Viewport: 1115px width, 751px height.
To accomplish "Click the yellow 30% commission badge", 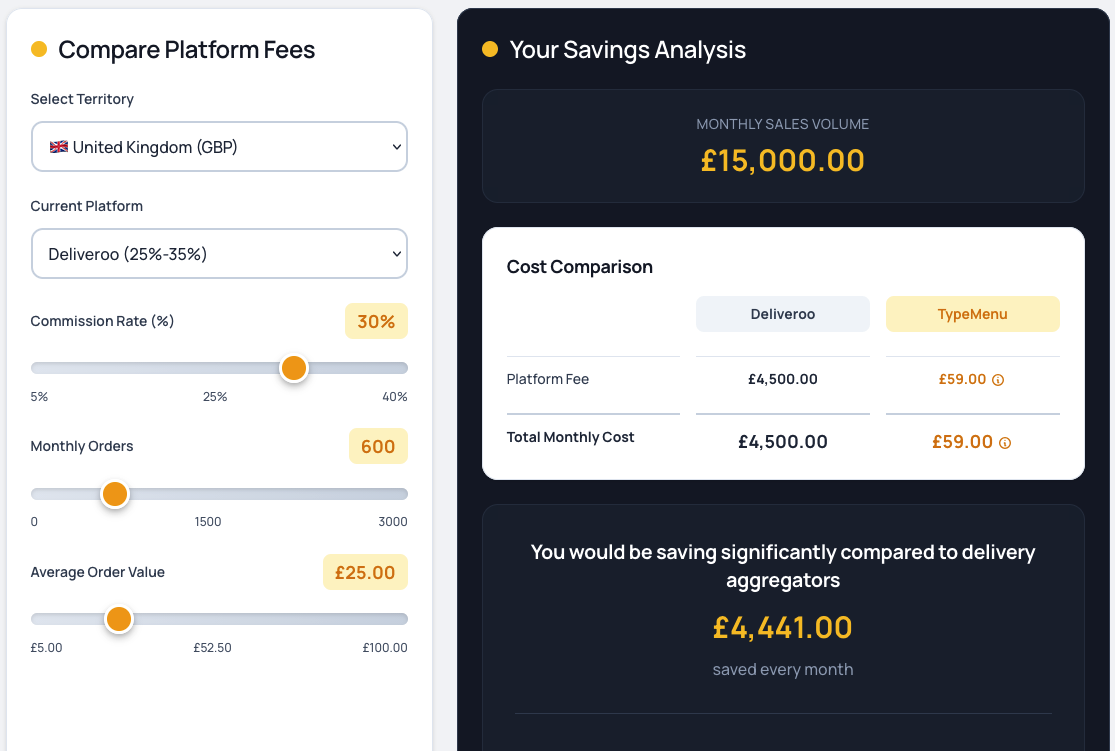I will point(376,321).
